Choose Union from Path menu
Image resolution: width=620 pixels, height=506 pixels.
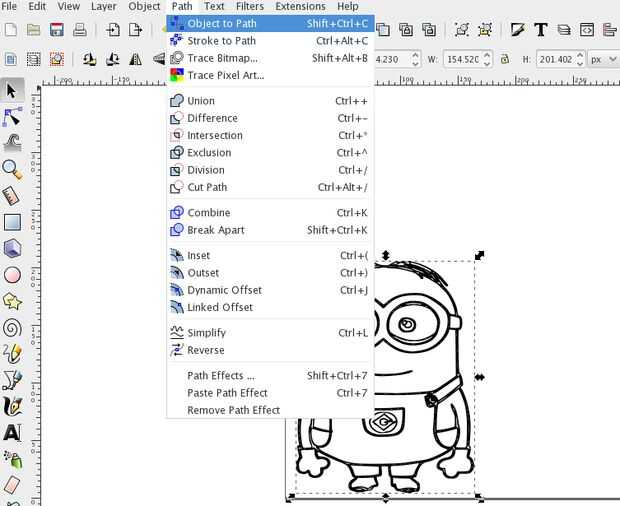[270, 101]
